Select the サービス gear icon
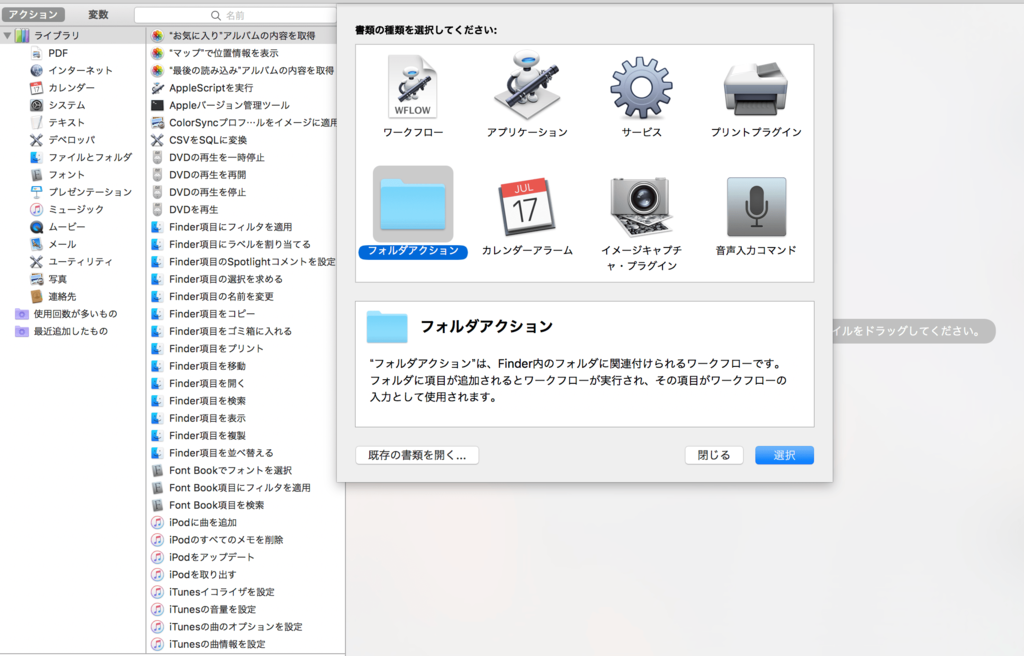 point(641,88)
